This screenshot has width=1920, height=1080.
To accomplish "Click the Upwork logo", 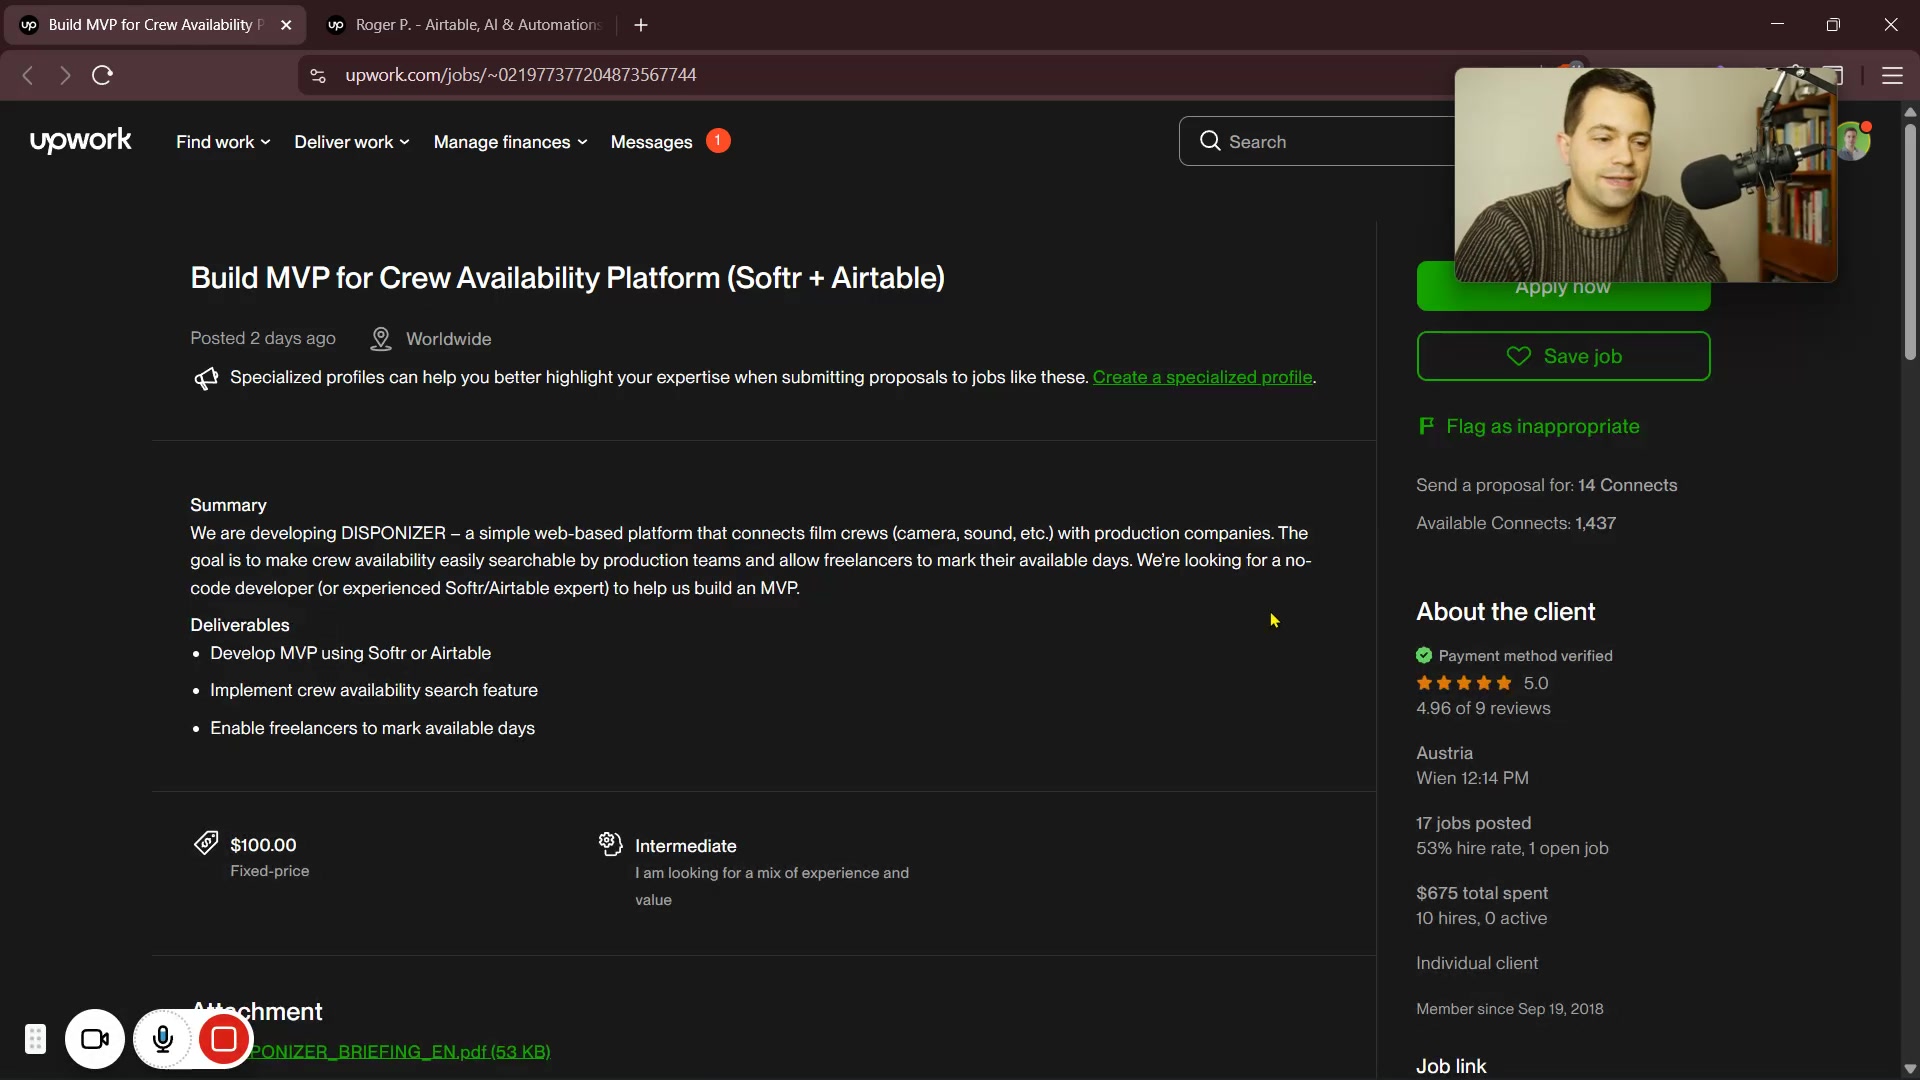I will click(x=80, y=141).
